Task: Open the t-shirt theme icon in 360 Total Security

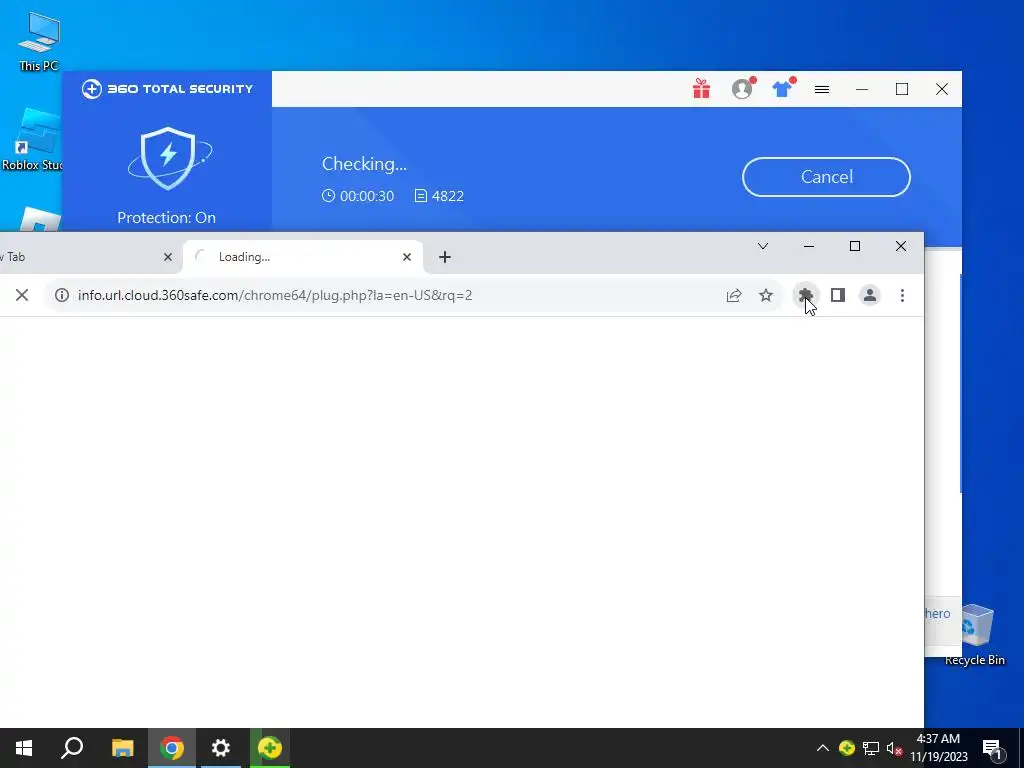Action: 782,89
